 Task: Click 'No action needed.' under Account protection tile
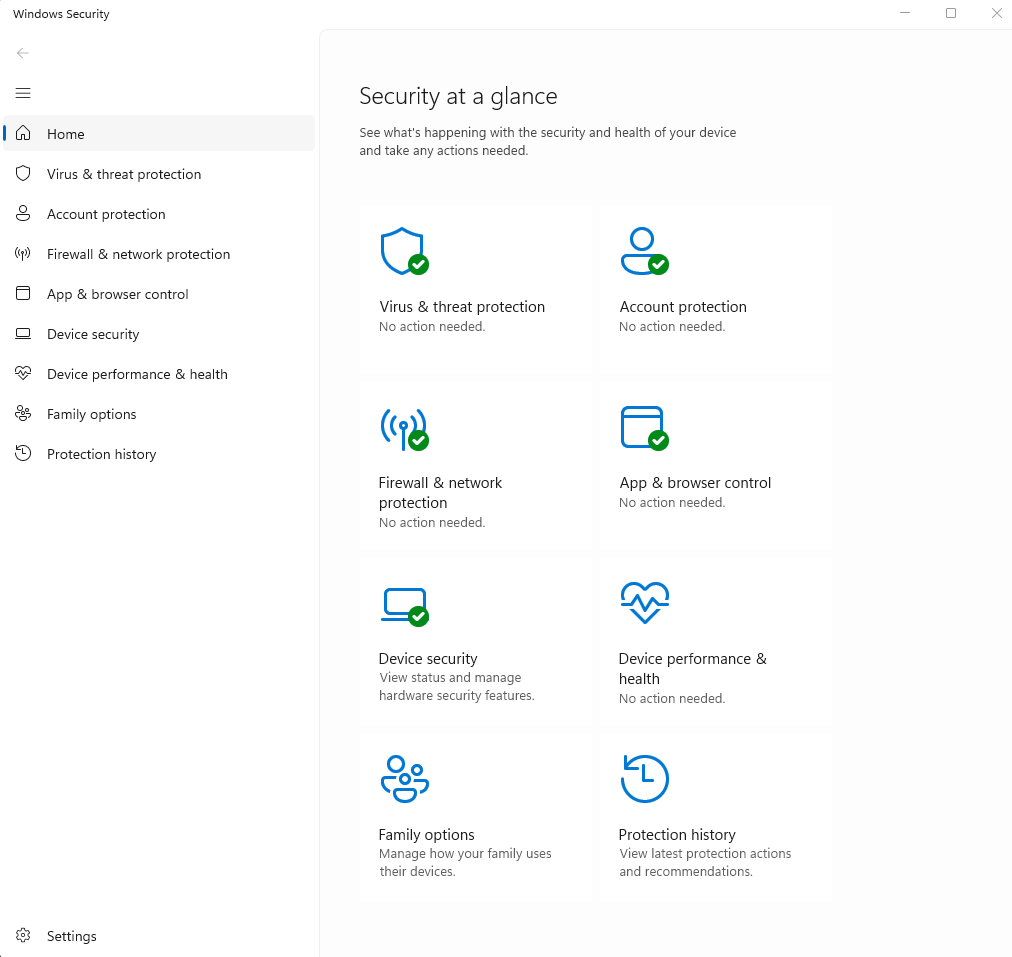pyautogui.click(x=672, y=327)
